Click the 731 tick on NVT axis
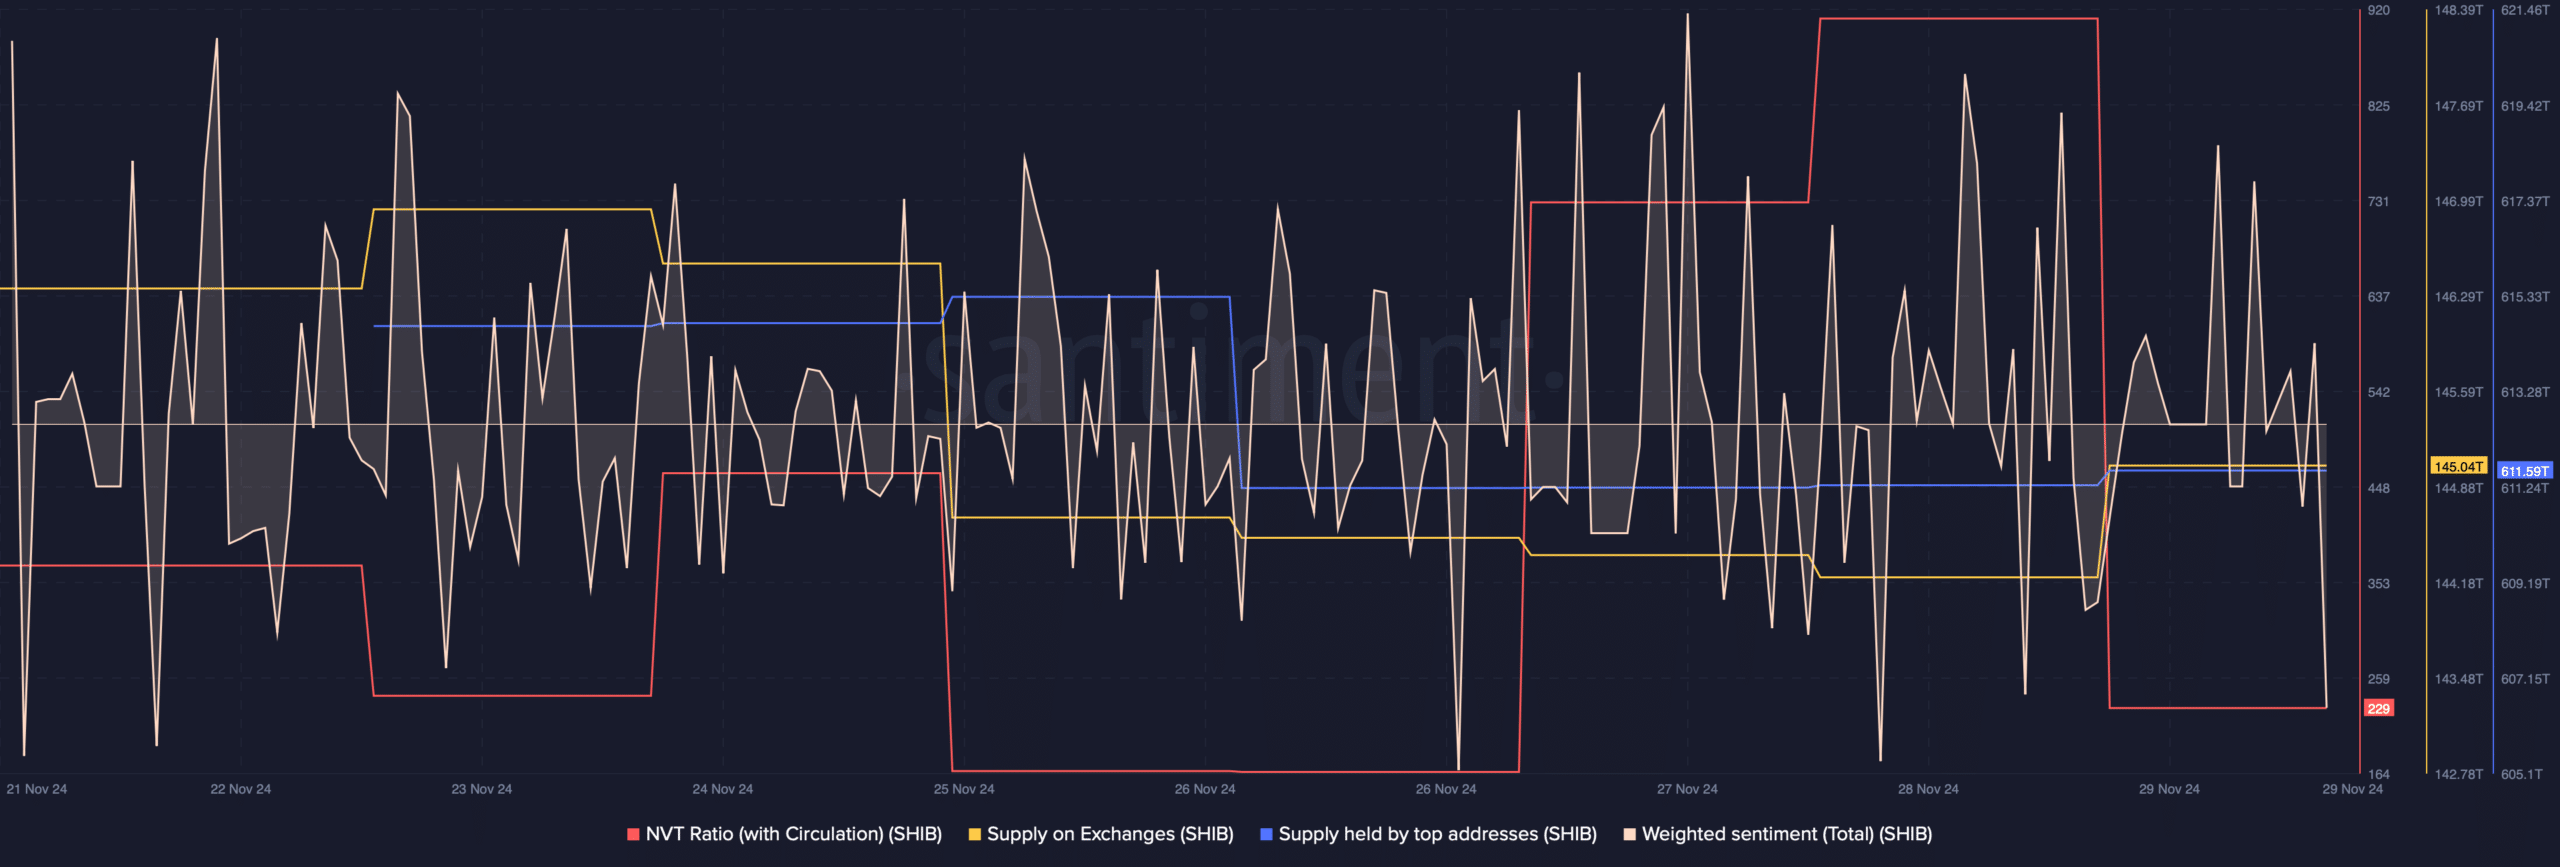Viewport: 2560px width, 867px height. [x=2379, y=202]
